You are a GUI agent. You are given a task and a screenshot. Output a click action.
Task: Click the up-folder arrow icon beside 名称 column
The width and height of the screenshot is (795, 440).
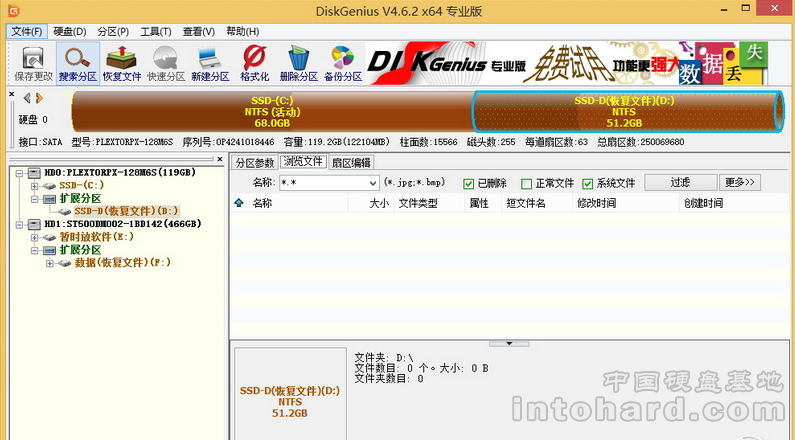[239, 203]
